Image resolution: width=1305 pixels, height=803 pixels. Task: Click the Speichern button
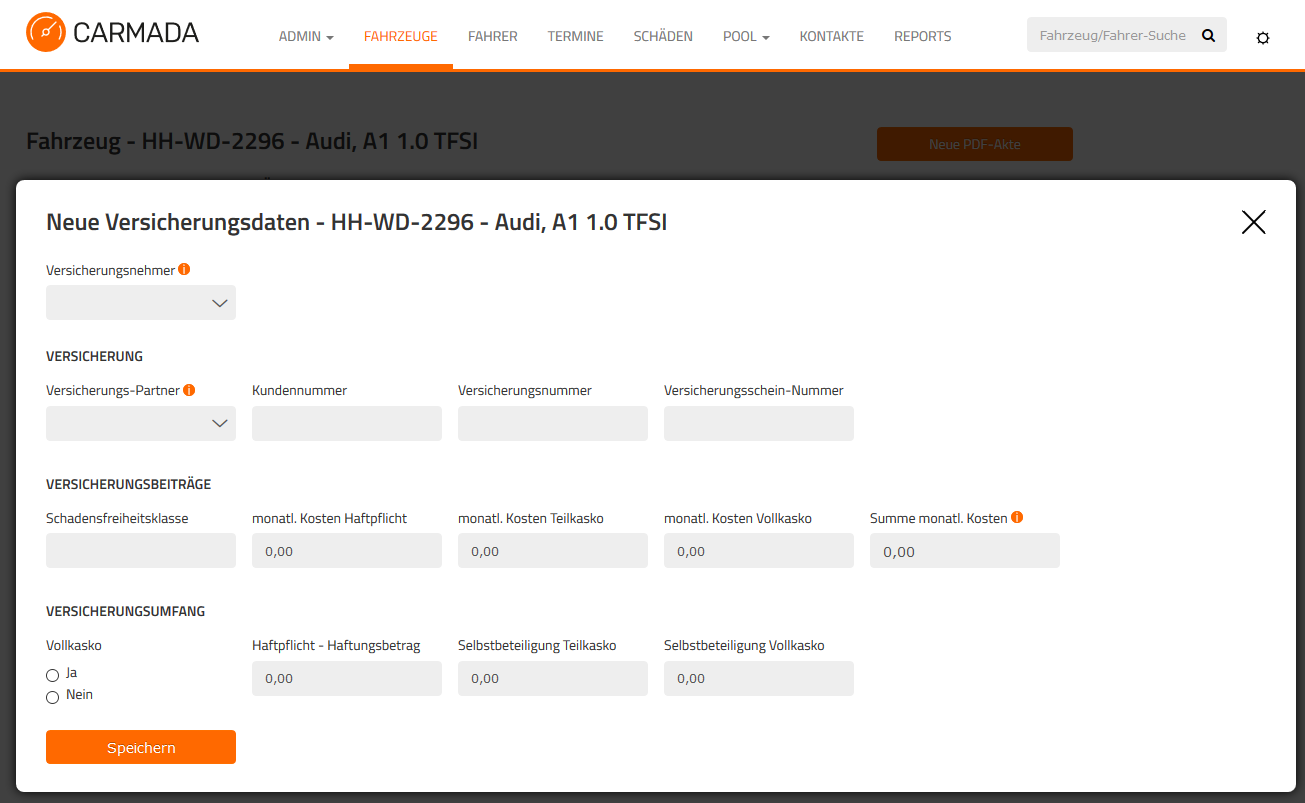tap(141, 747)
